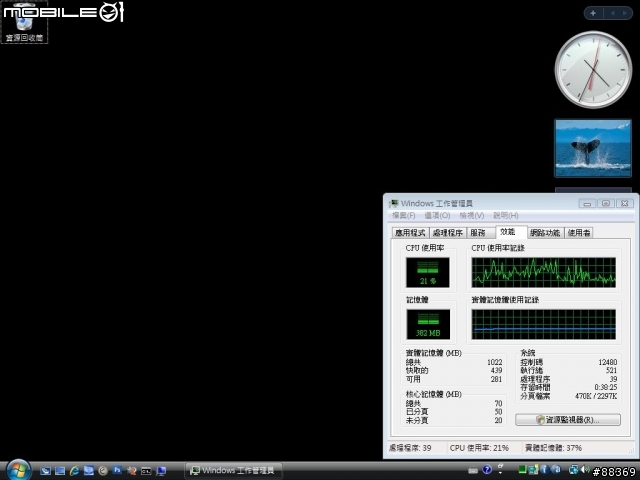640x480 pixels.
Task: Click the memory 382 MB meter
Action: (428, 324)
